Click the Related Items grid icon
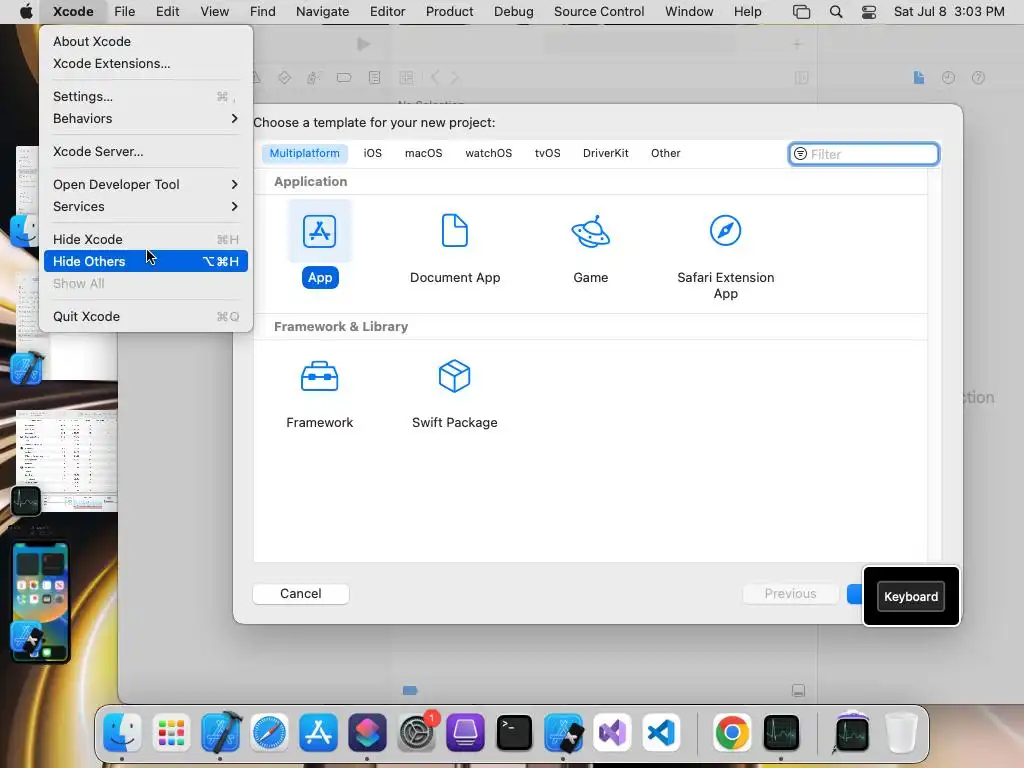 pos(406,78)
